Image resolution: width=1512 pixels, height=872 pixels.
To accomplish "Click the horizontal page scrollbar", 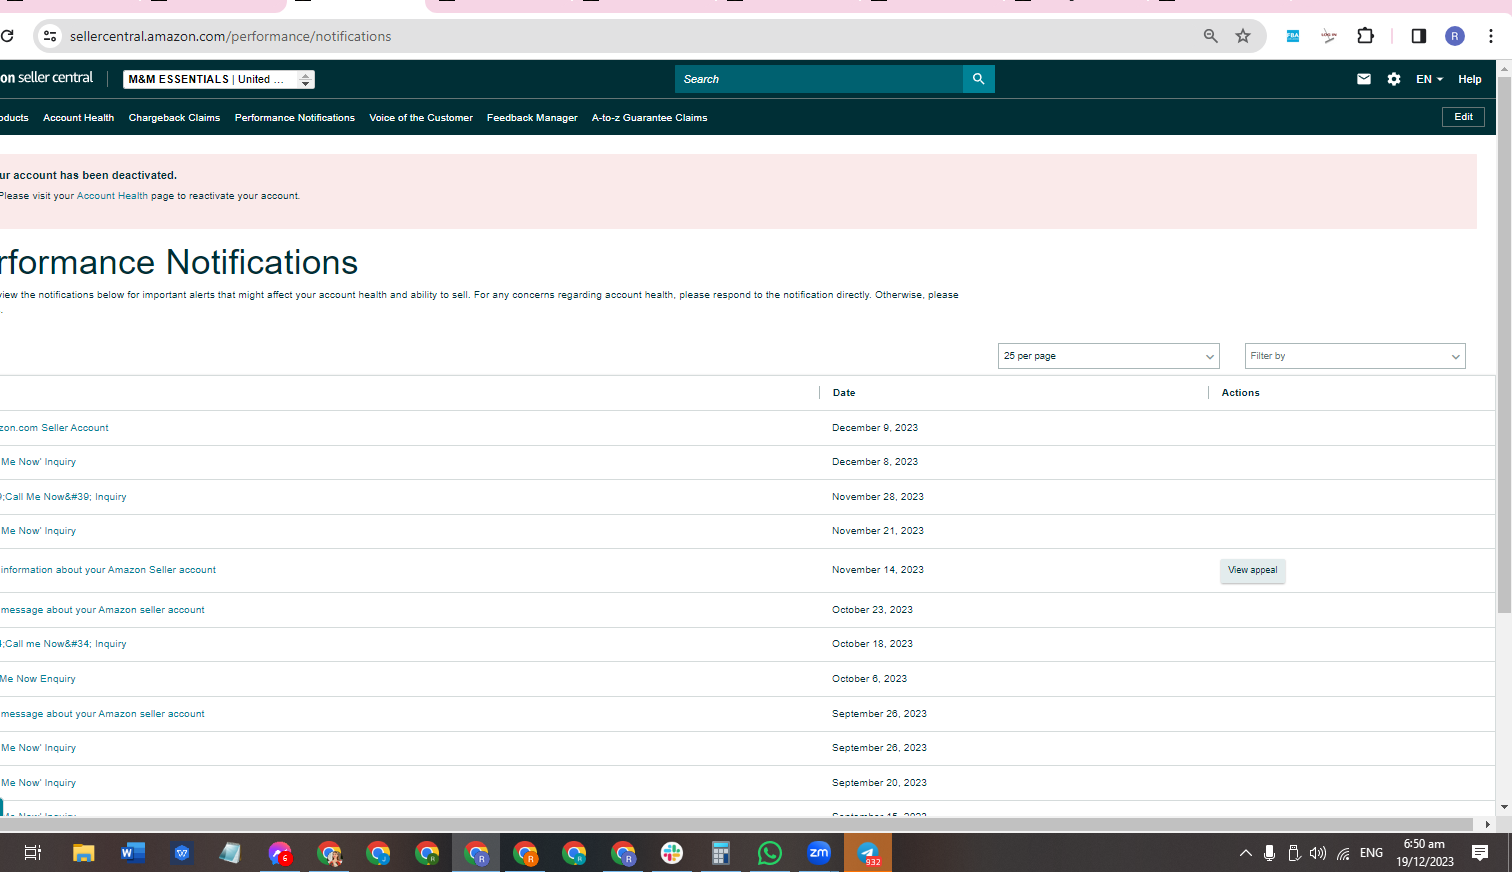I will 737,825.
